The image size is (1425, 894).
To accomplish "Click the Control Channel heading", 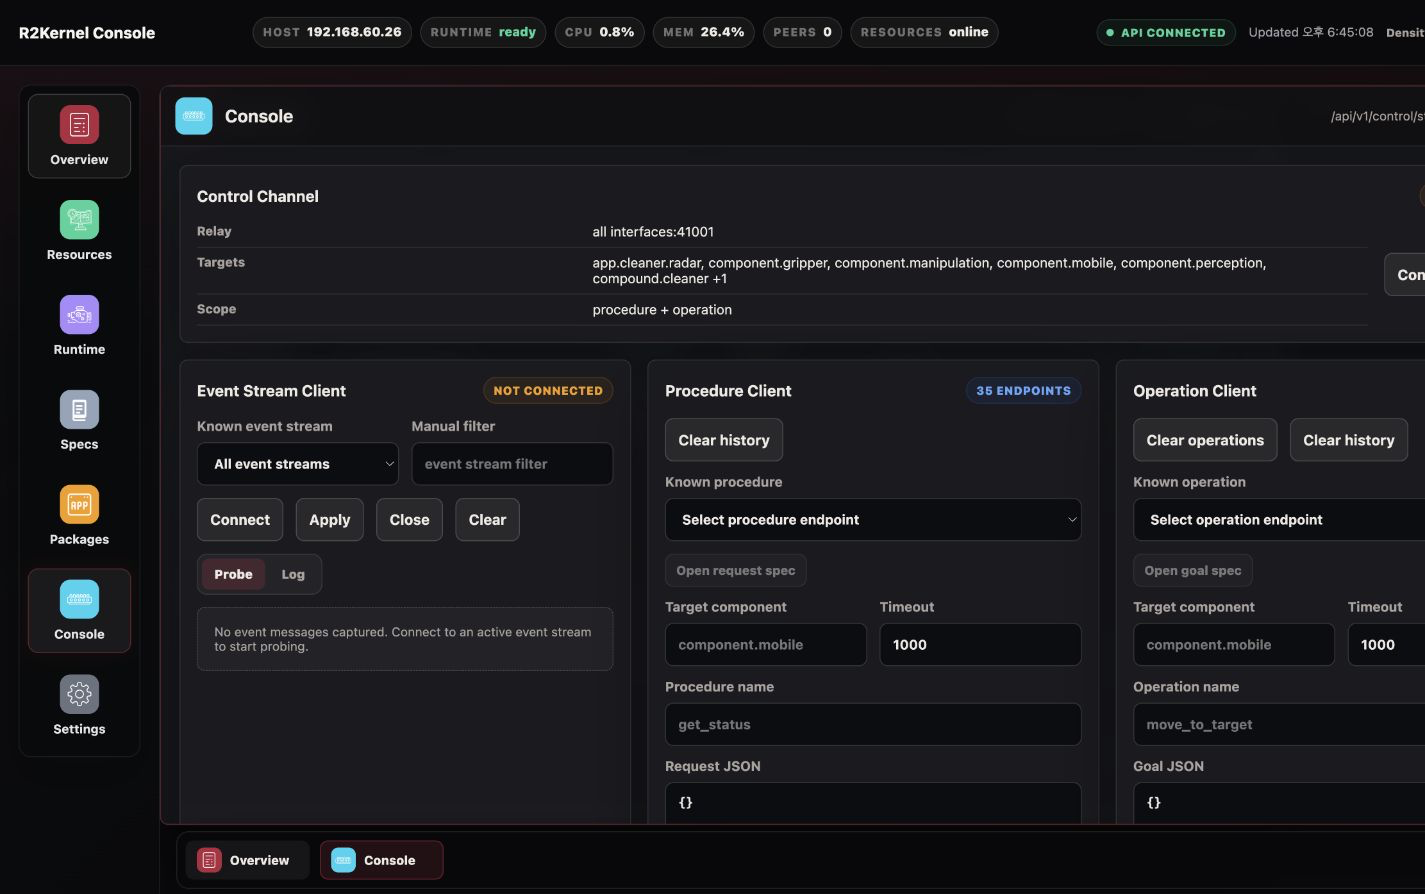I will tap(258, 197).
